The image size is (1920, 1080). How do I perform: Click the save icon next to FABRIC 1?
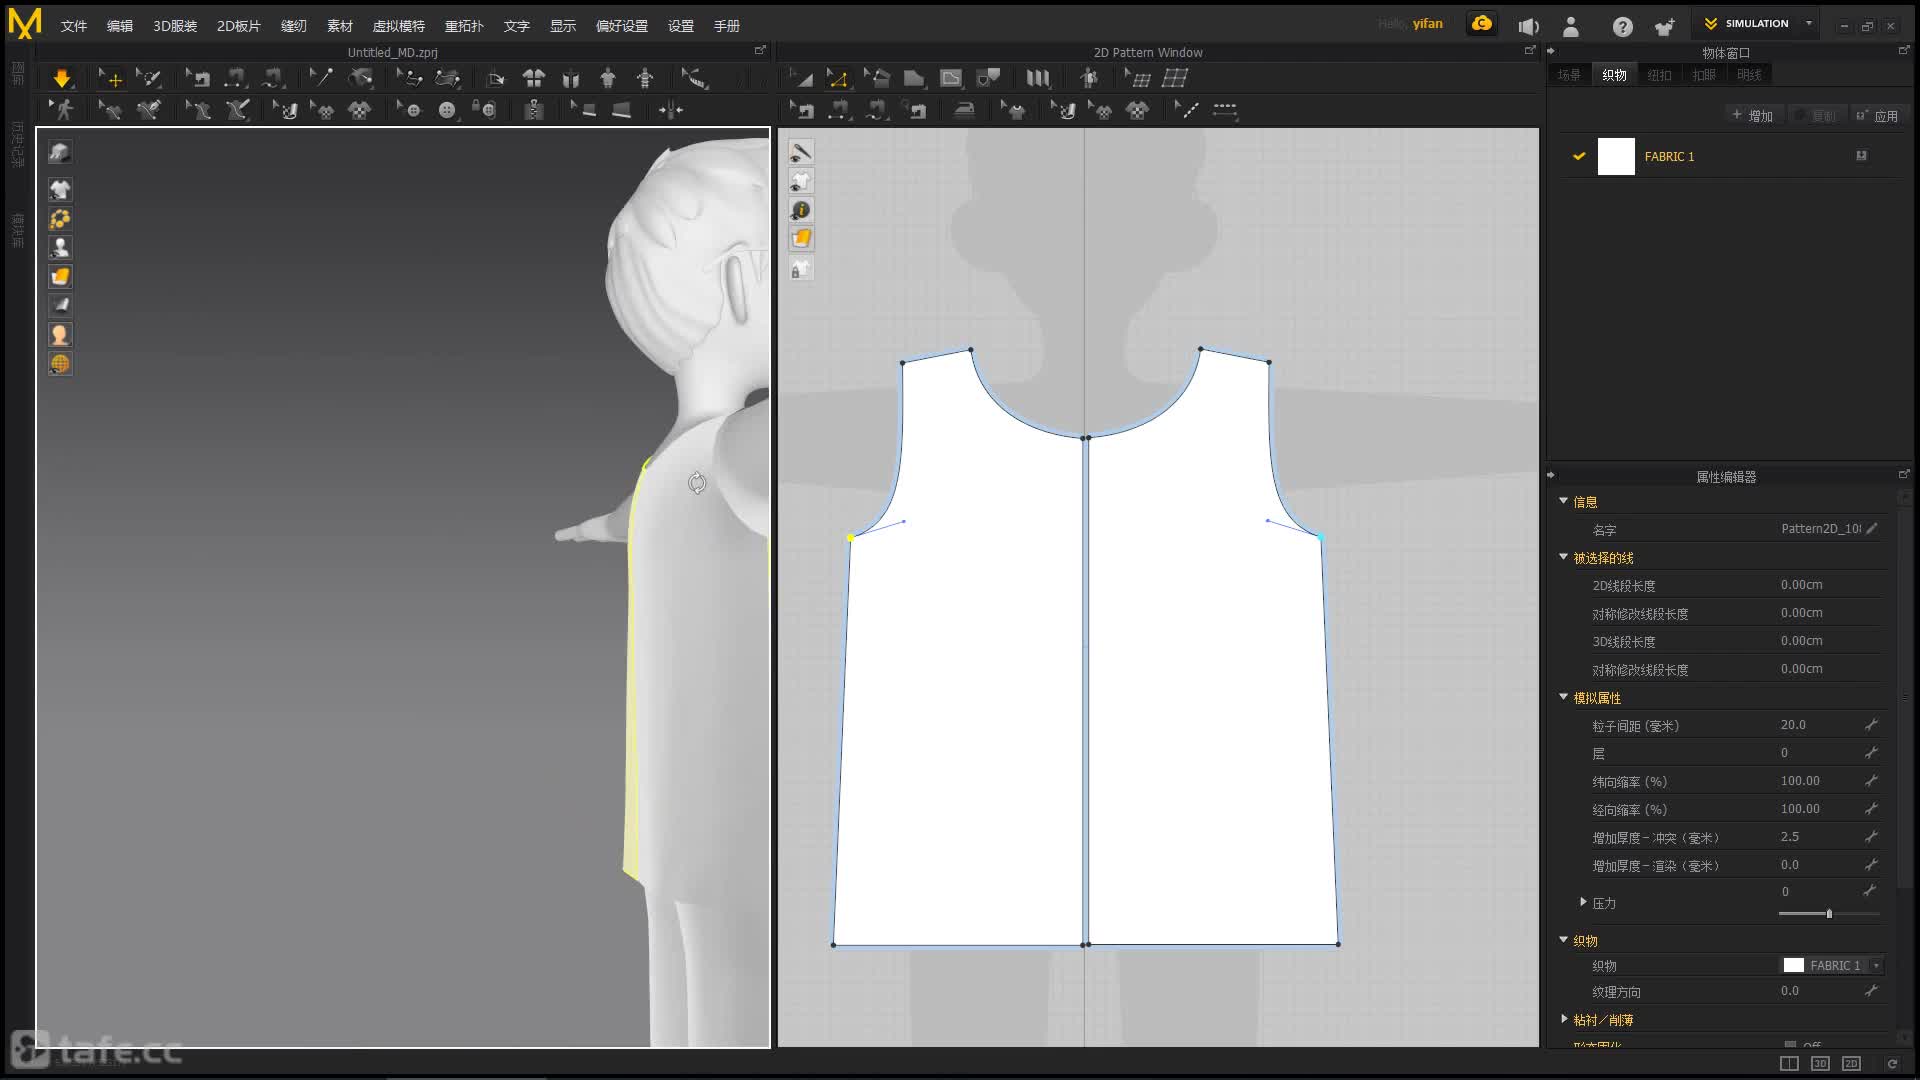[x=1861, y=156]
